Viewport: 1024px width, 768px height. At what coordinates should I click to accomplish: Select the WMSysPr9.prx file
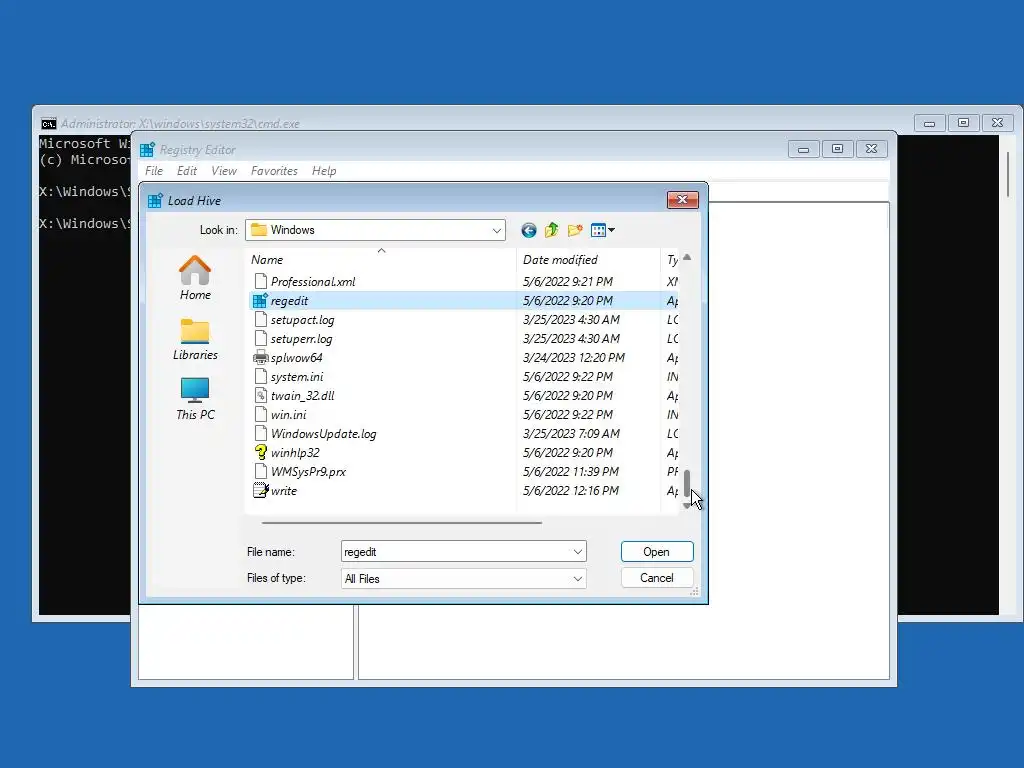(x=308, y=472)
